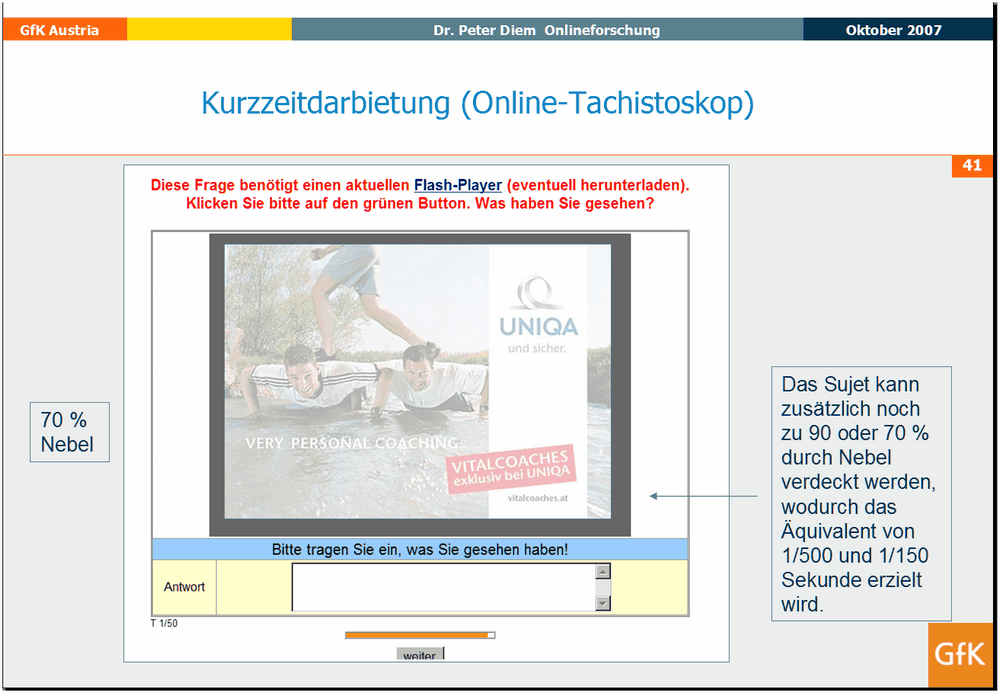
Task: Click the answer box scroll-up arrow
Action: tap(603, 571)
